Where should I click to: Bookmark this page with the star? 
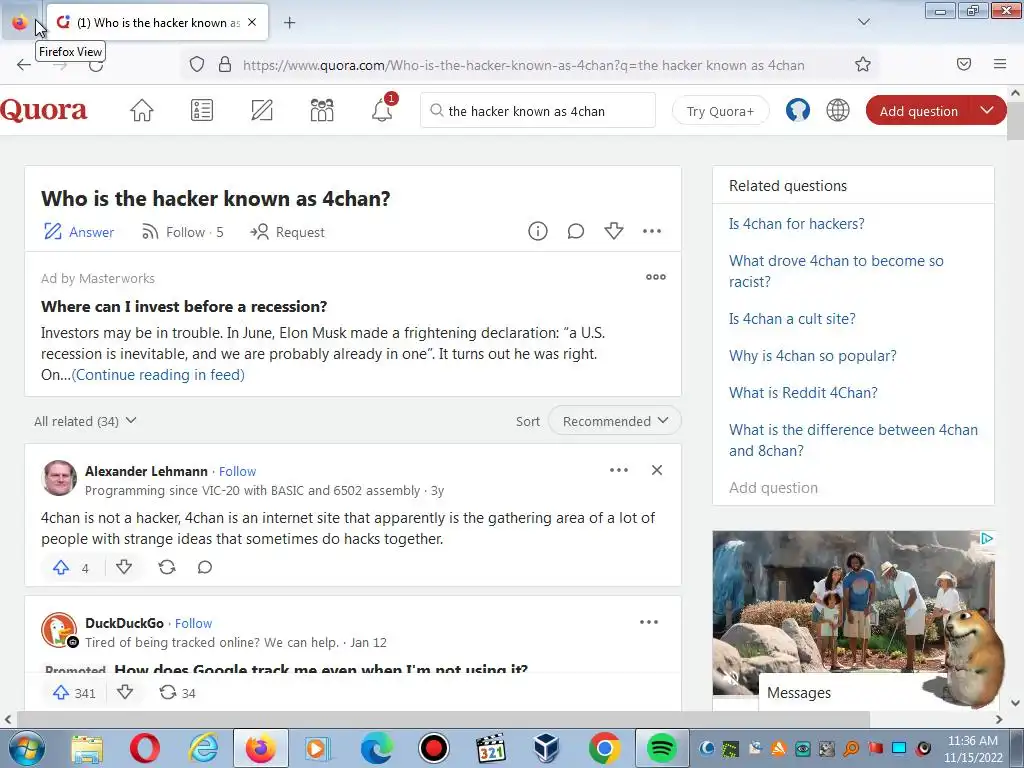coord(863,64)
